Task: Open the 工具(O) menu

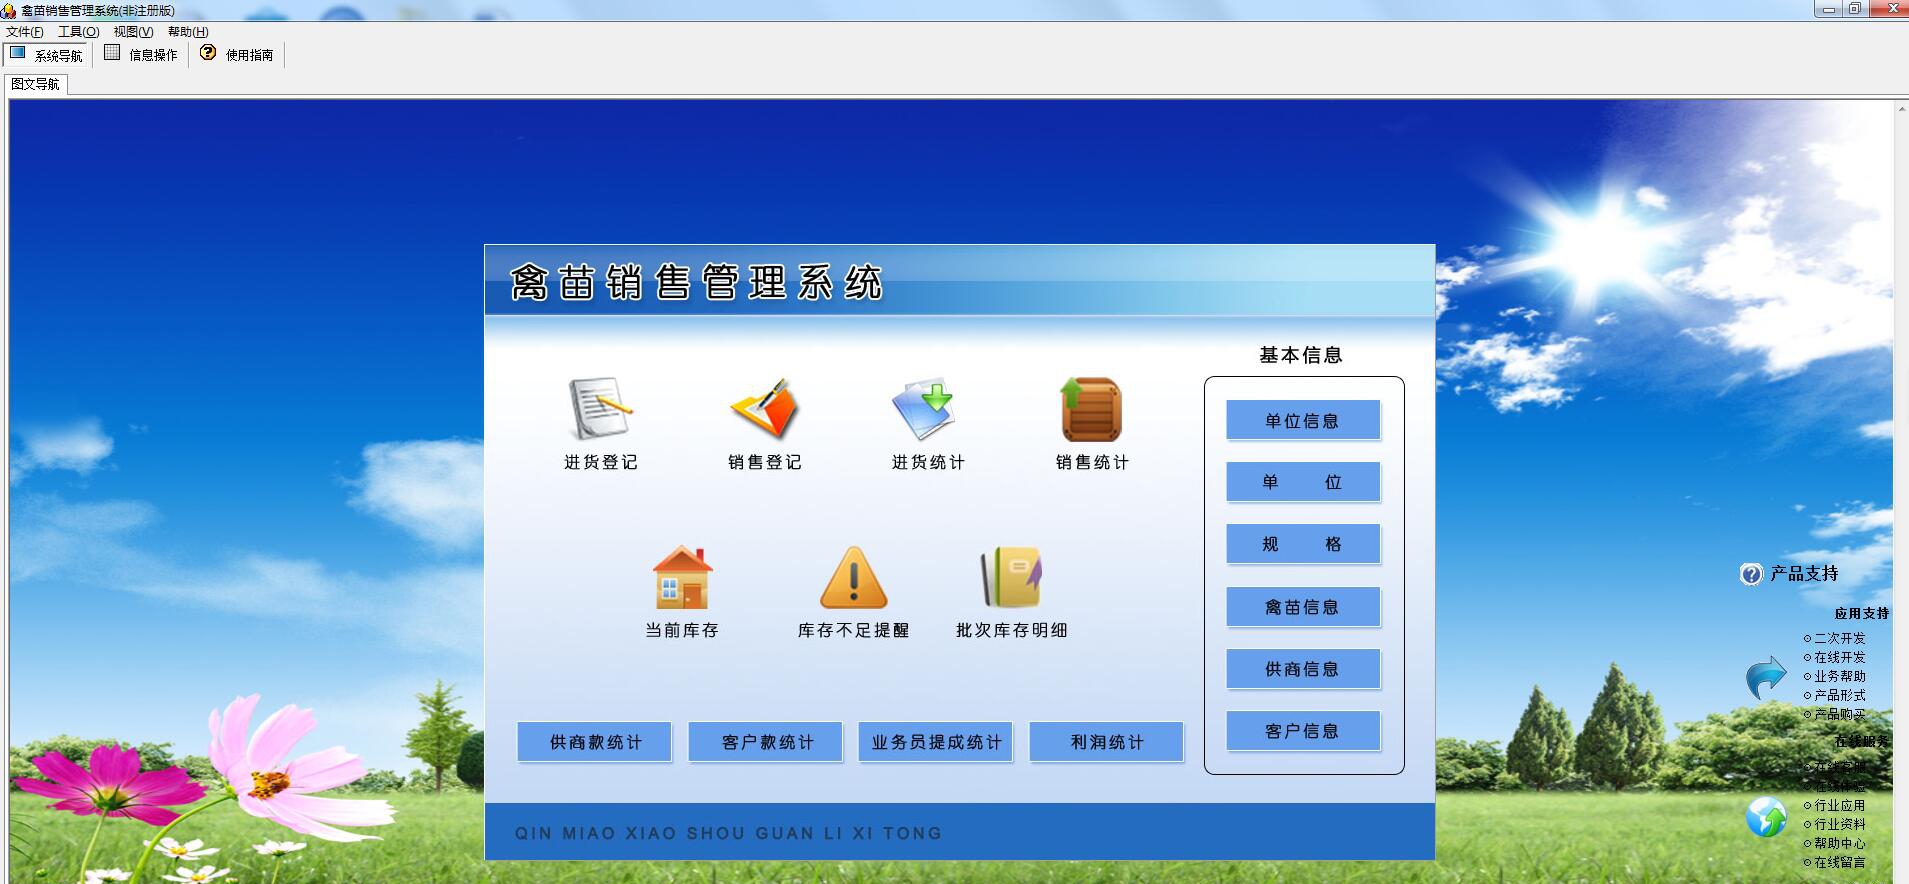Action: (x=79, y=32)
